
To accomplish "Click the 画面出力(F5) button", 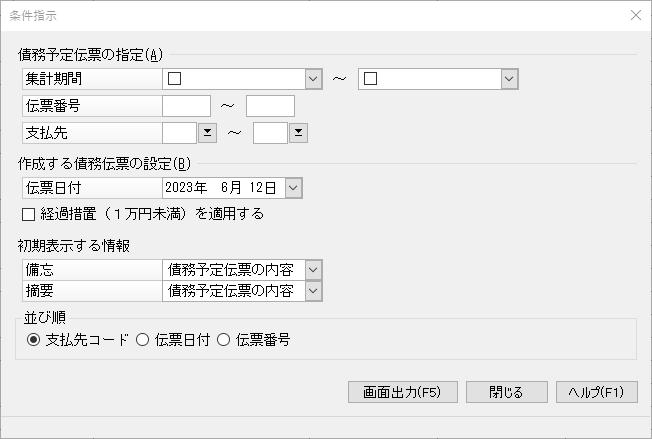I will tap(403, 392).
